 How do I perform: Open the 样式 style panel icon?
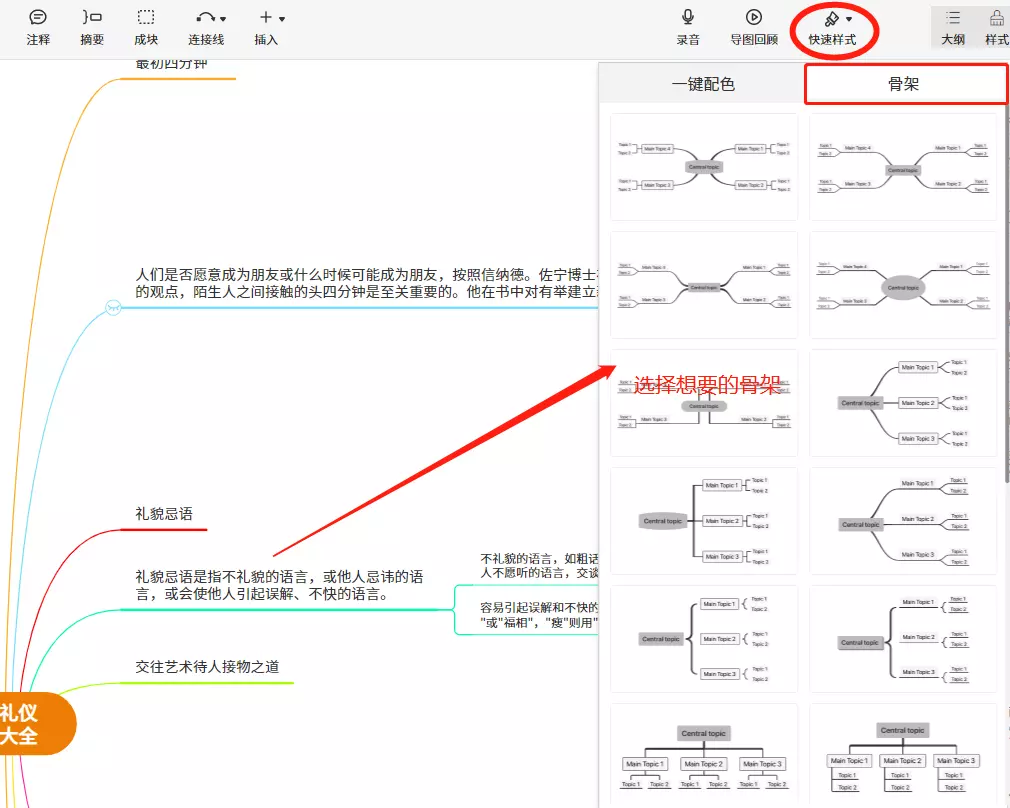pos(996,18)
